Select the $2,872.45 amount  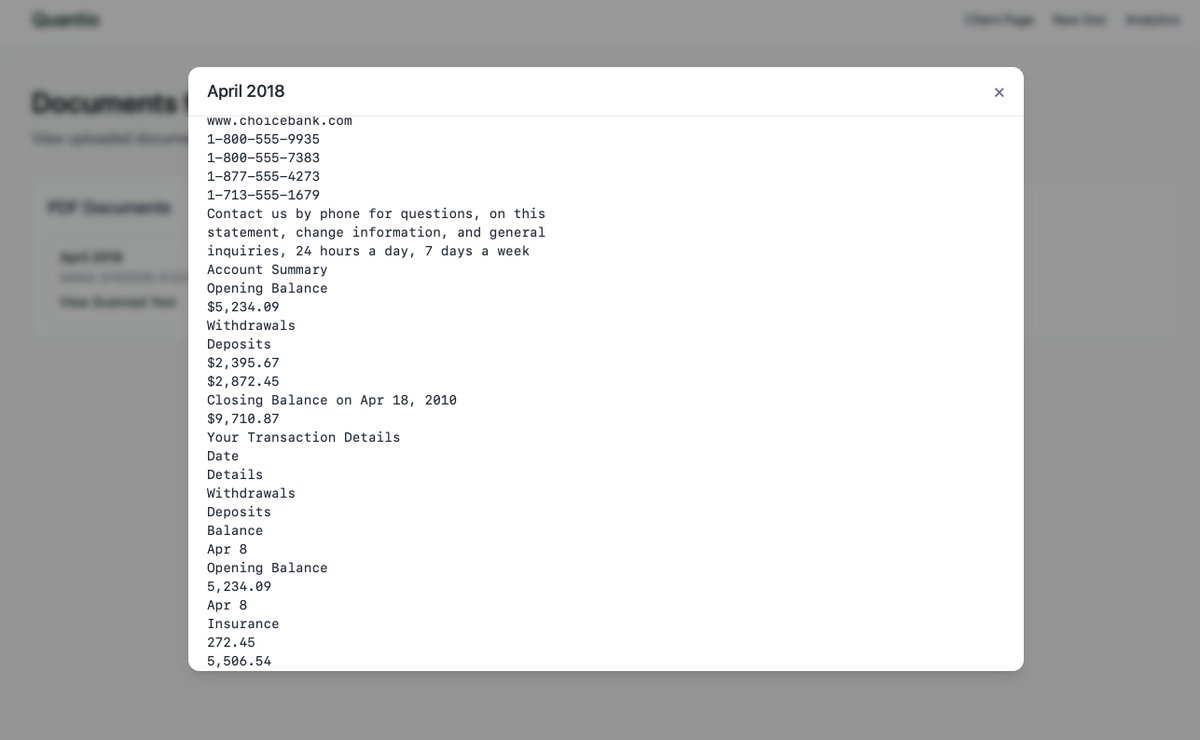coord(244,382)
